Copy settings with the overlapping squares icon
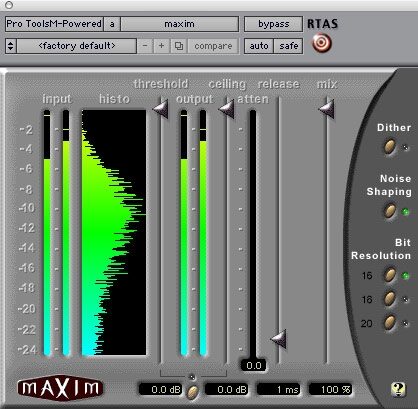 [x=179, y=46]
